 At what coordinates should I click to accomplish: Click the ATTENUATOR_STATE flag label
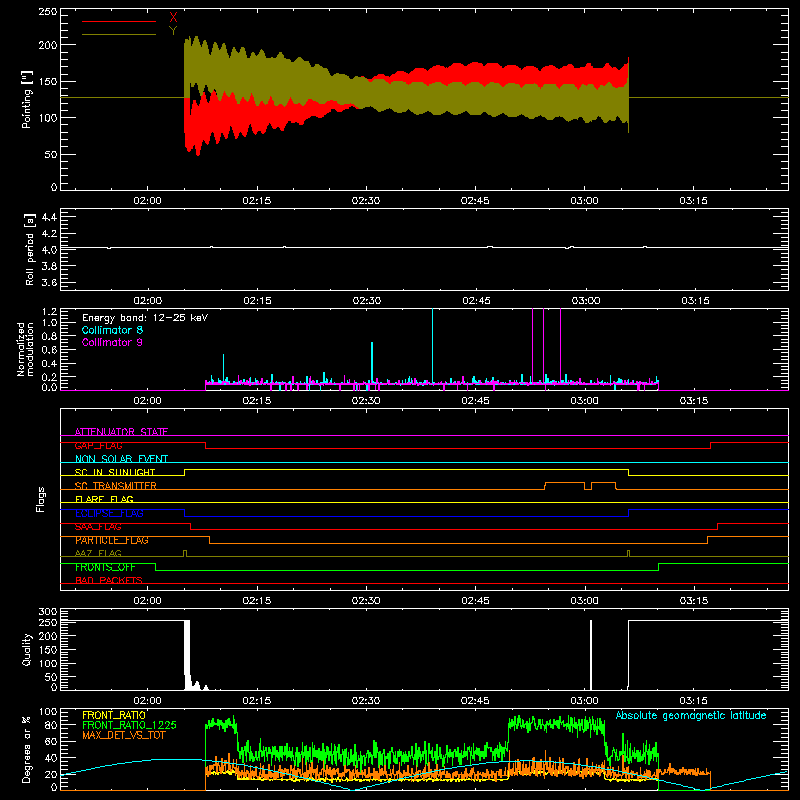pos(121,432)
